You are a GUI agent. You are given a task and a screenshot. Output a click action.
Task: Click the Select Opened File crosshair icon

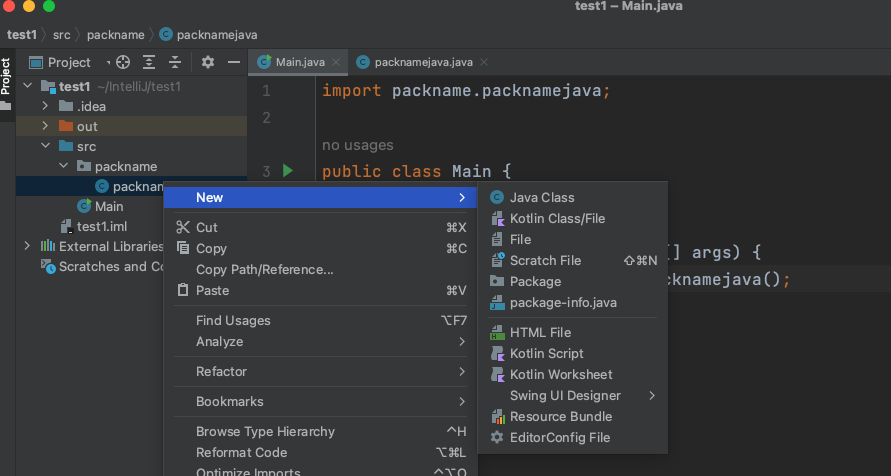(x=123, y=62)
